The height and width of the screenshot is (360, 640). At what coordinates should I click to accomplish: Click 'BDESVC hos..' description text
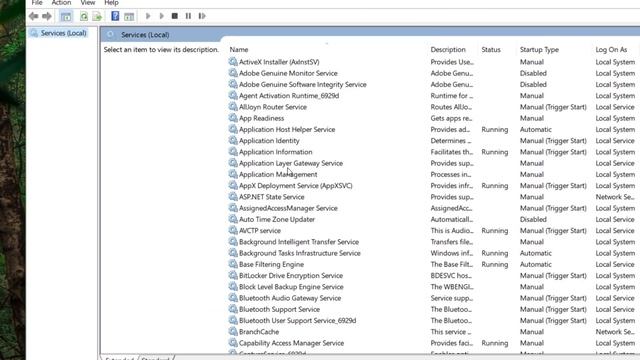[451, 276]
